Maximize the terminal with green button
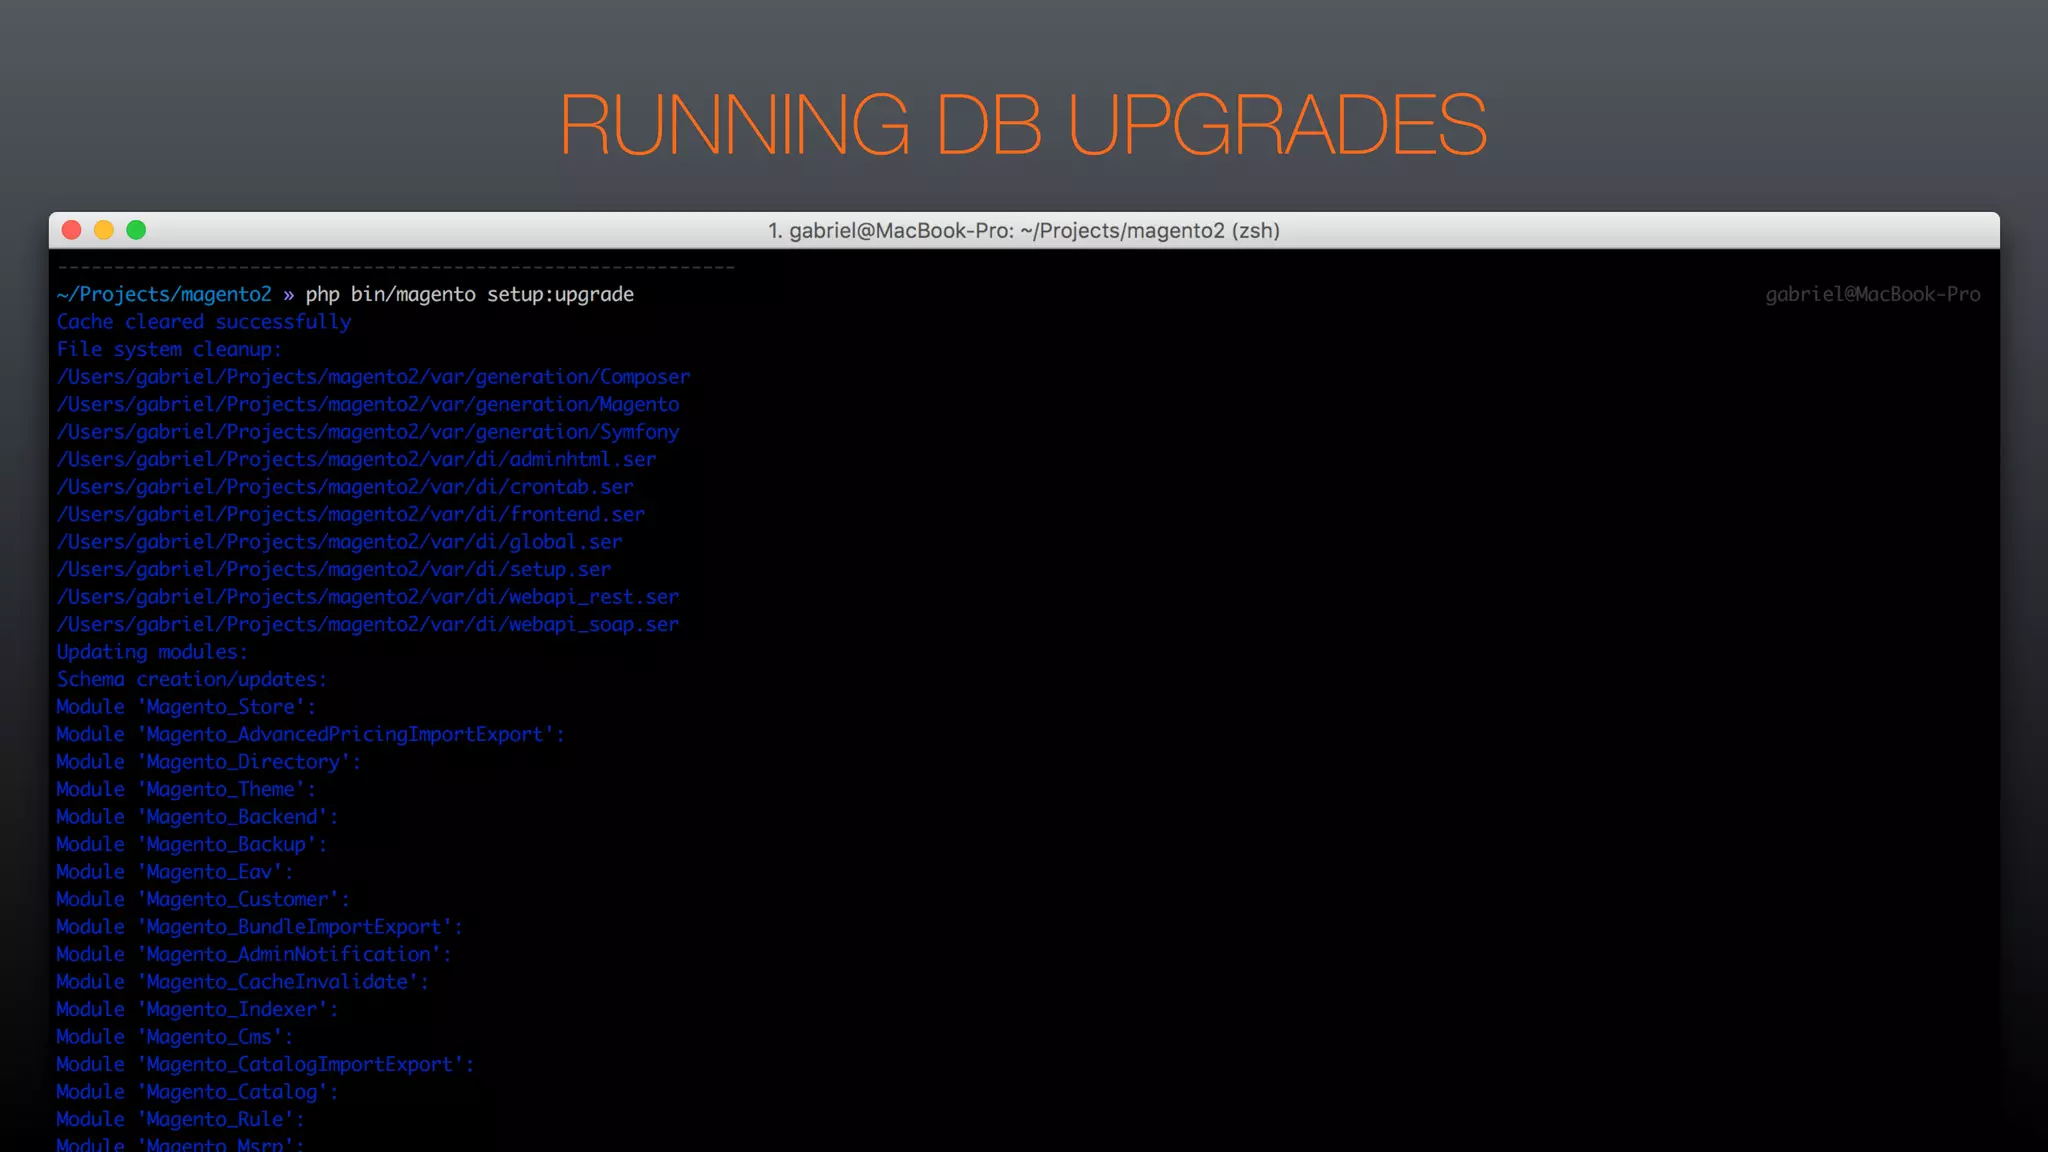The image size is (2048, 1152). (136, 230)
